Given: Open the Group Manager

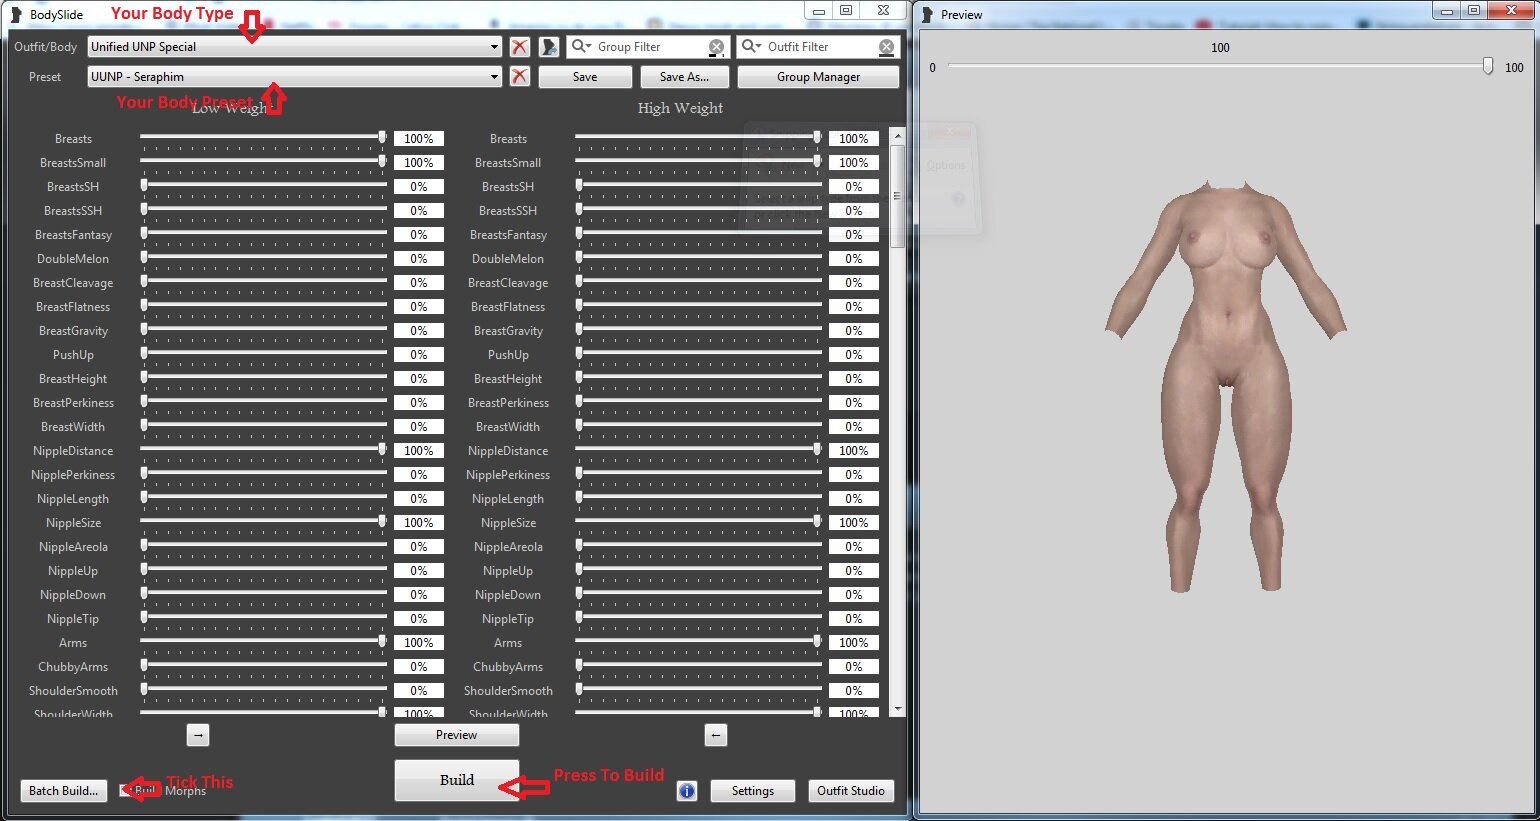Looking at the screenshot, I should (818, 77).
